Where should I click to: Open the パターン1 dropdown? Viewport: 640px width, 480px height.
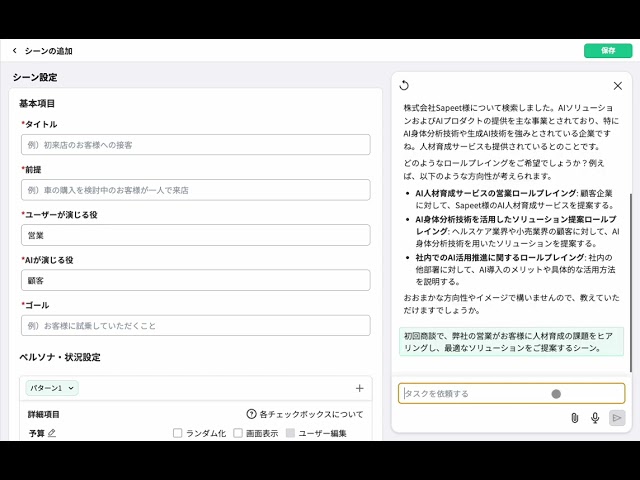coord(52,388)
